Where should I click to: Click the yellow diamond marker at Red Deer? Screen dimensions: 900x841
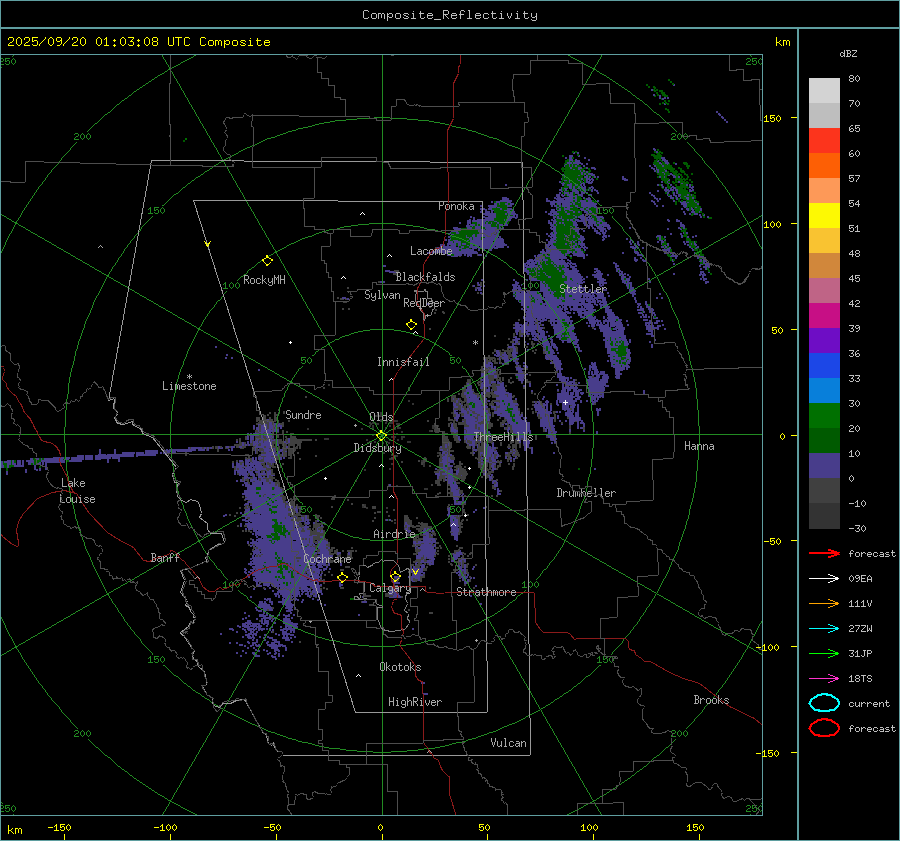pyautogui.click(x=411, y=325)
